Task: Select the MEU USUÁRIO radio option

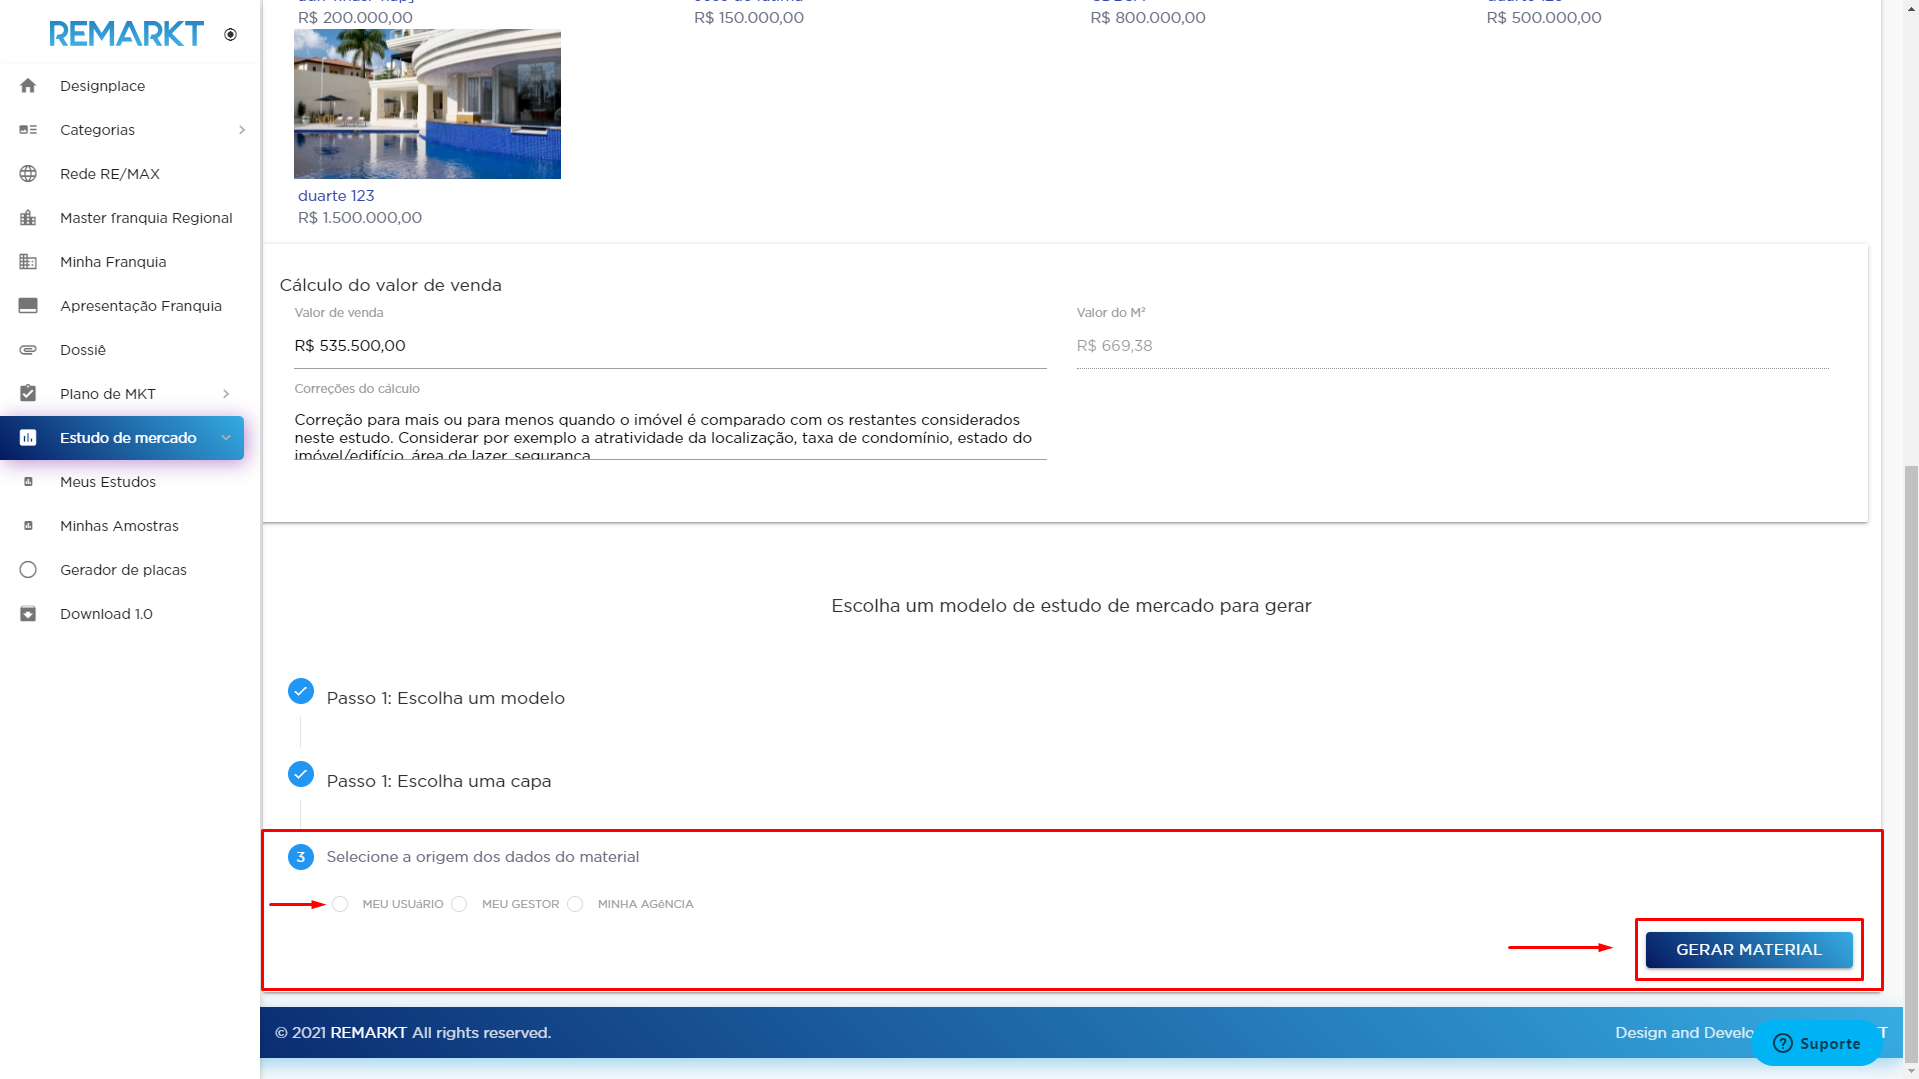Action: (x=341, y=904)
